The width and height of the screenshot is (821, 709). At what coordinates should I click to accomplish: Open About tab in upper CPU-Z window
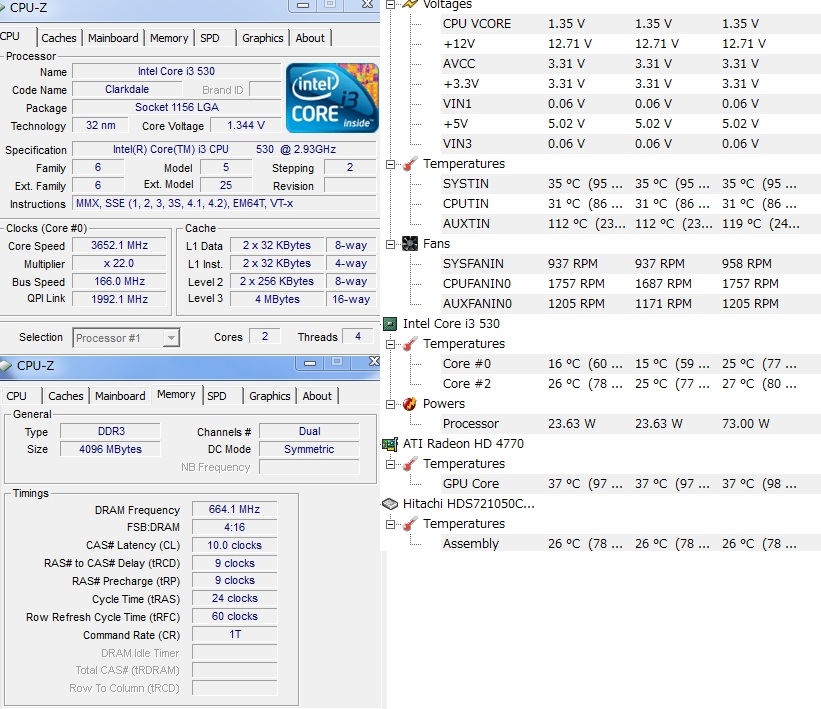[x=310, y=38]
